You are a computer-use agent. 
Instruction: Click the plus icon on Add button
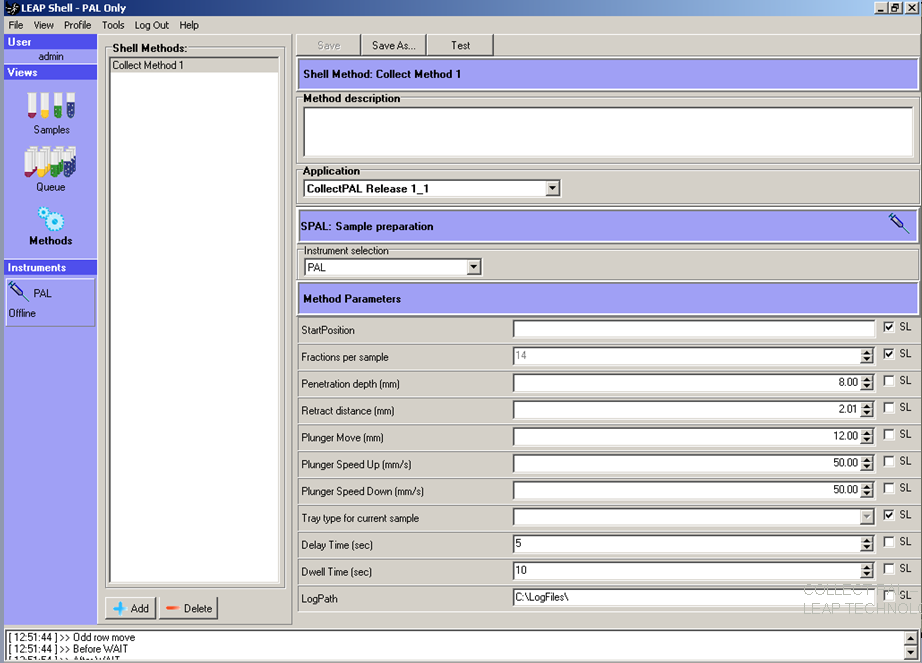click(119, 608)
